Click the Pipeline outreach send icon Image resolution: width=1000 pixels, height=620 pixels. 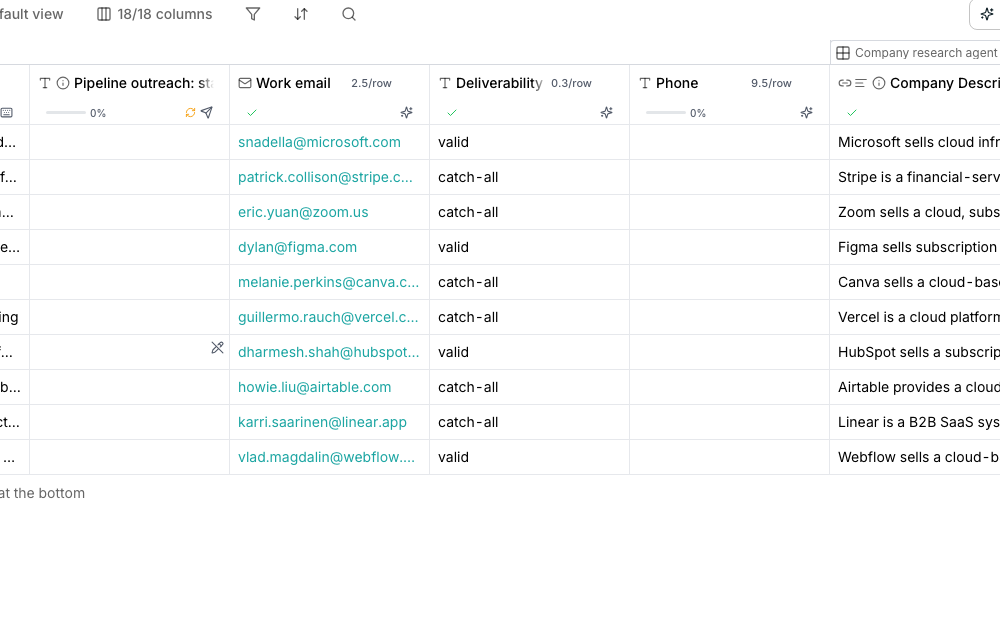(207, 113)
